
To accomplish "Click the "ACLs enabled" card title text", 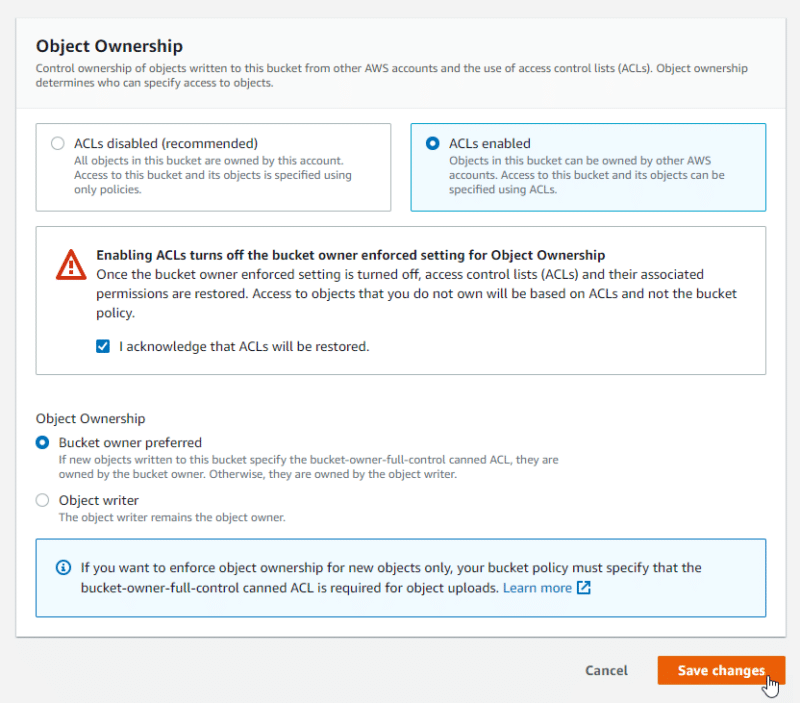I will coord(490,143).
